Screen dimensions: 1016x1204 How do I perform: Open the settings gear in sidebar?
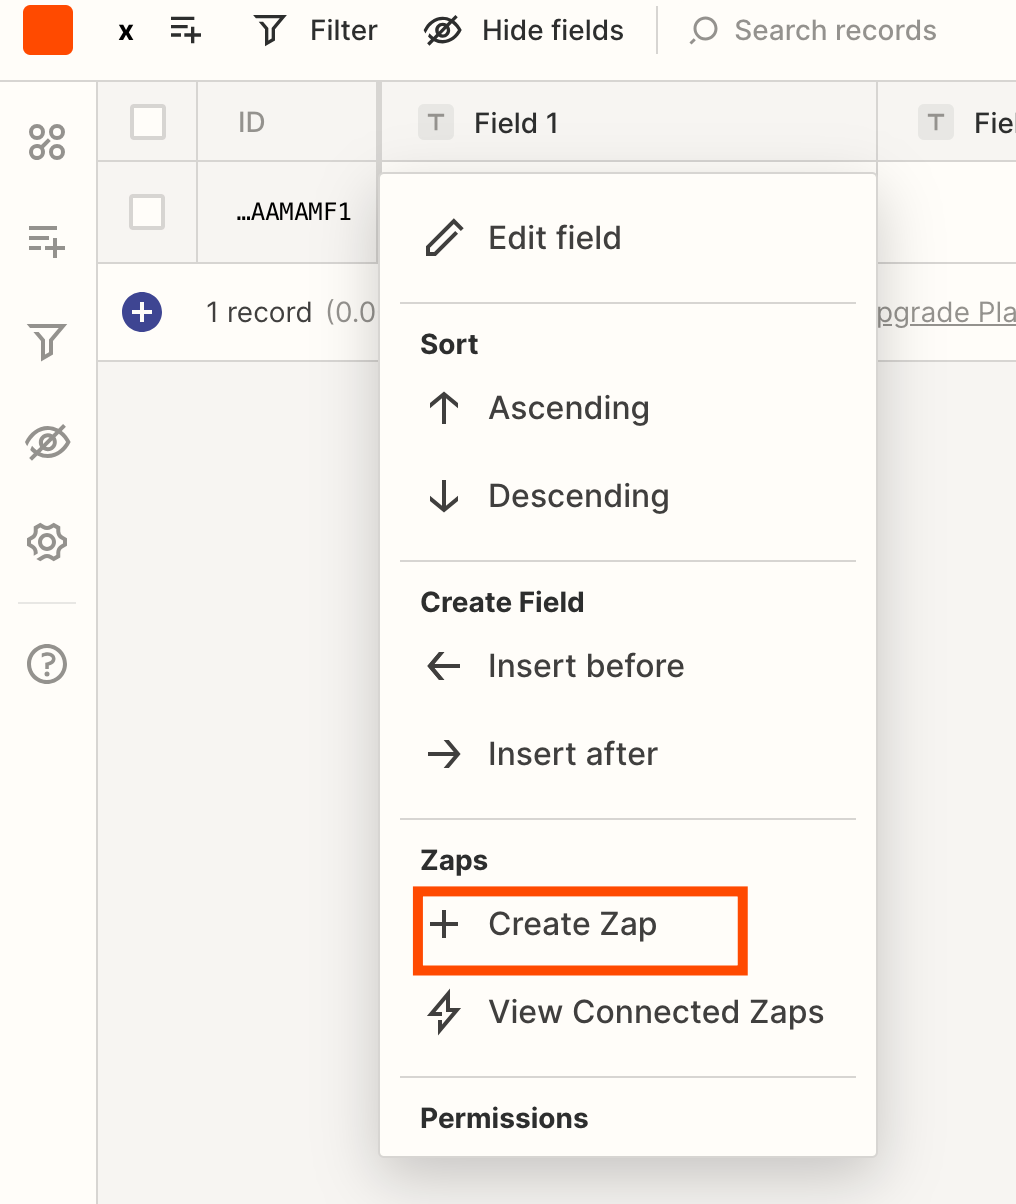pyautogui.click(x=47, y=542)
